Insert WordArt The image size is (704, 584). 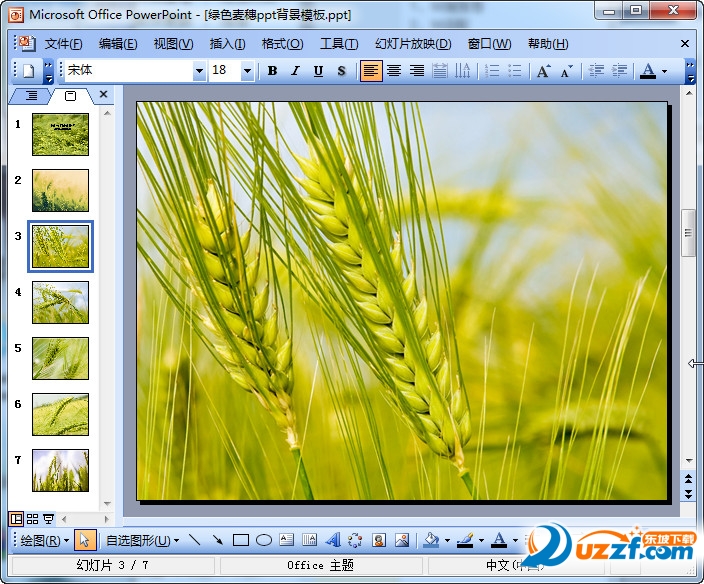333,540
